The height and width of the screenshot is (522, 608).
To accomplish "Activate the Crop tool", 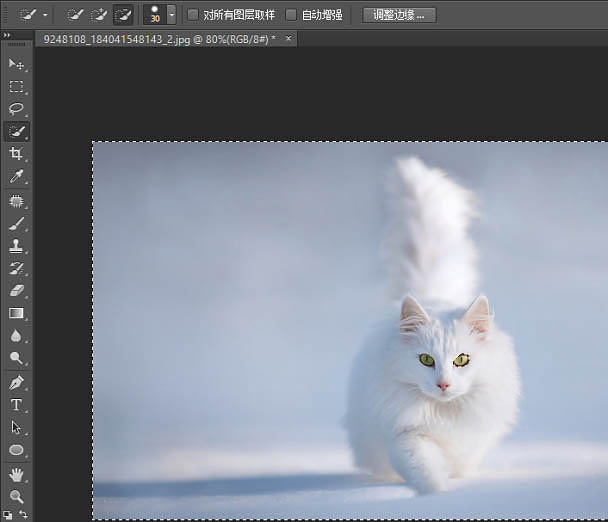I will tap(16, 154).
